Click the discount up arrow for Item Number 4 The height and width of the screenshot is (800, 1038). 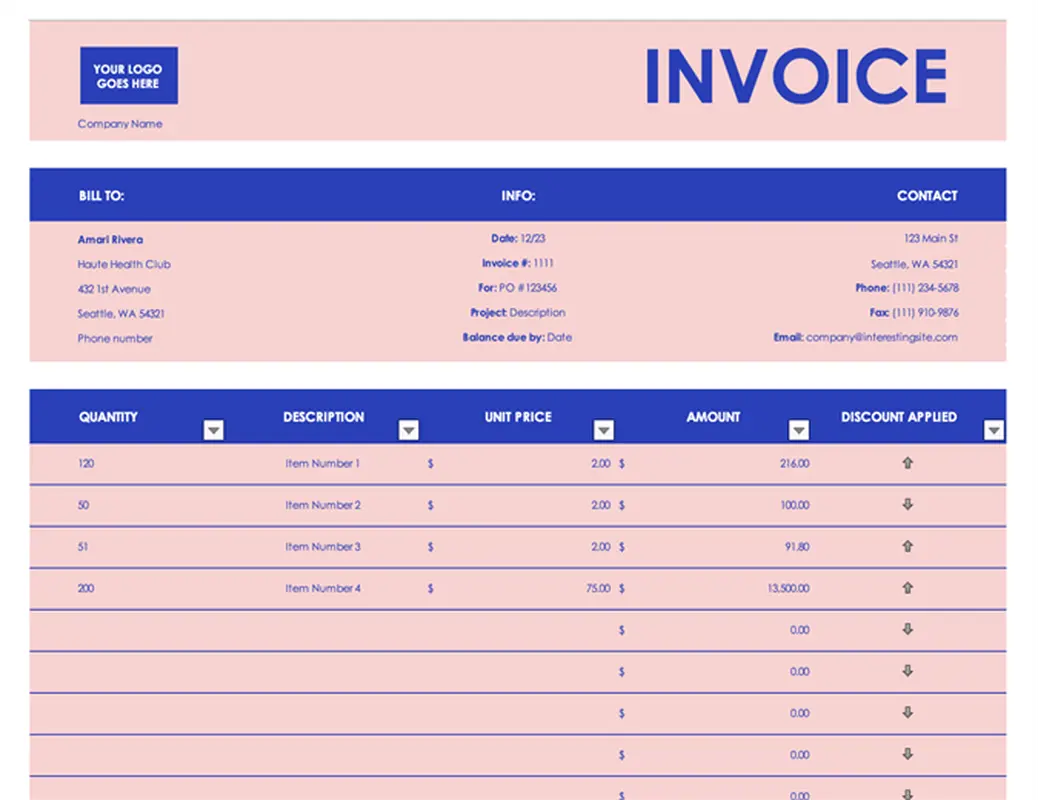(x=907, y=588)
